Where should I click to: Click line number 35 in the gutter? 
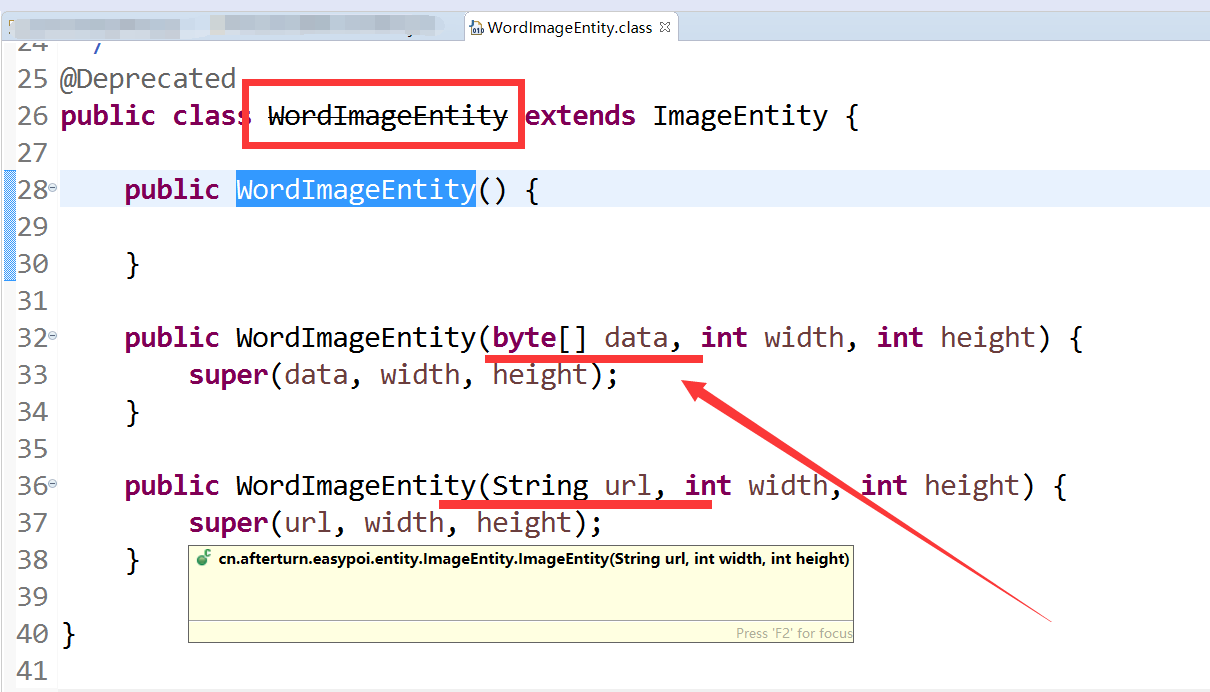tap(32, 449)
